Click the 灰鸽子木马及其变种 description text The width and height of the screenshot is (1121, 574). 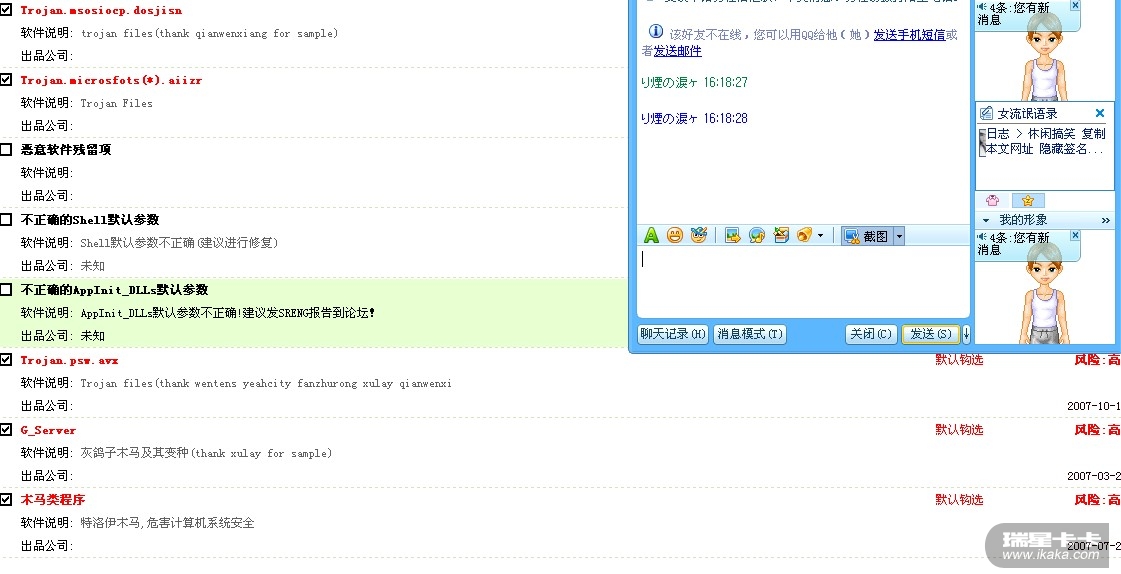click(206, 453)
